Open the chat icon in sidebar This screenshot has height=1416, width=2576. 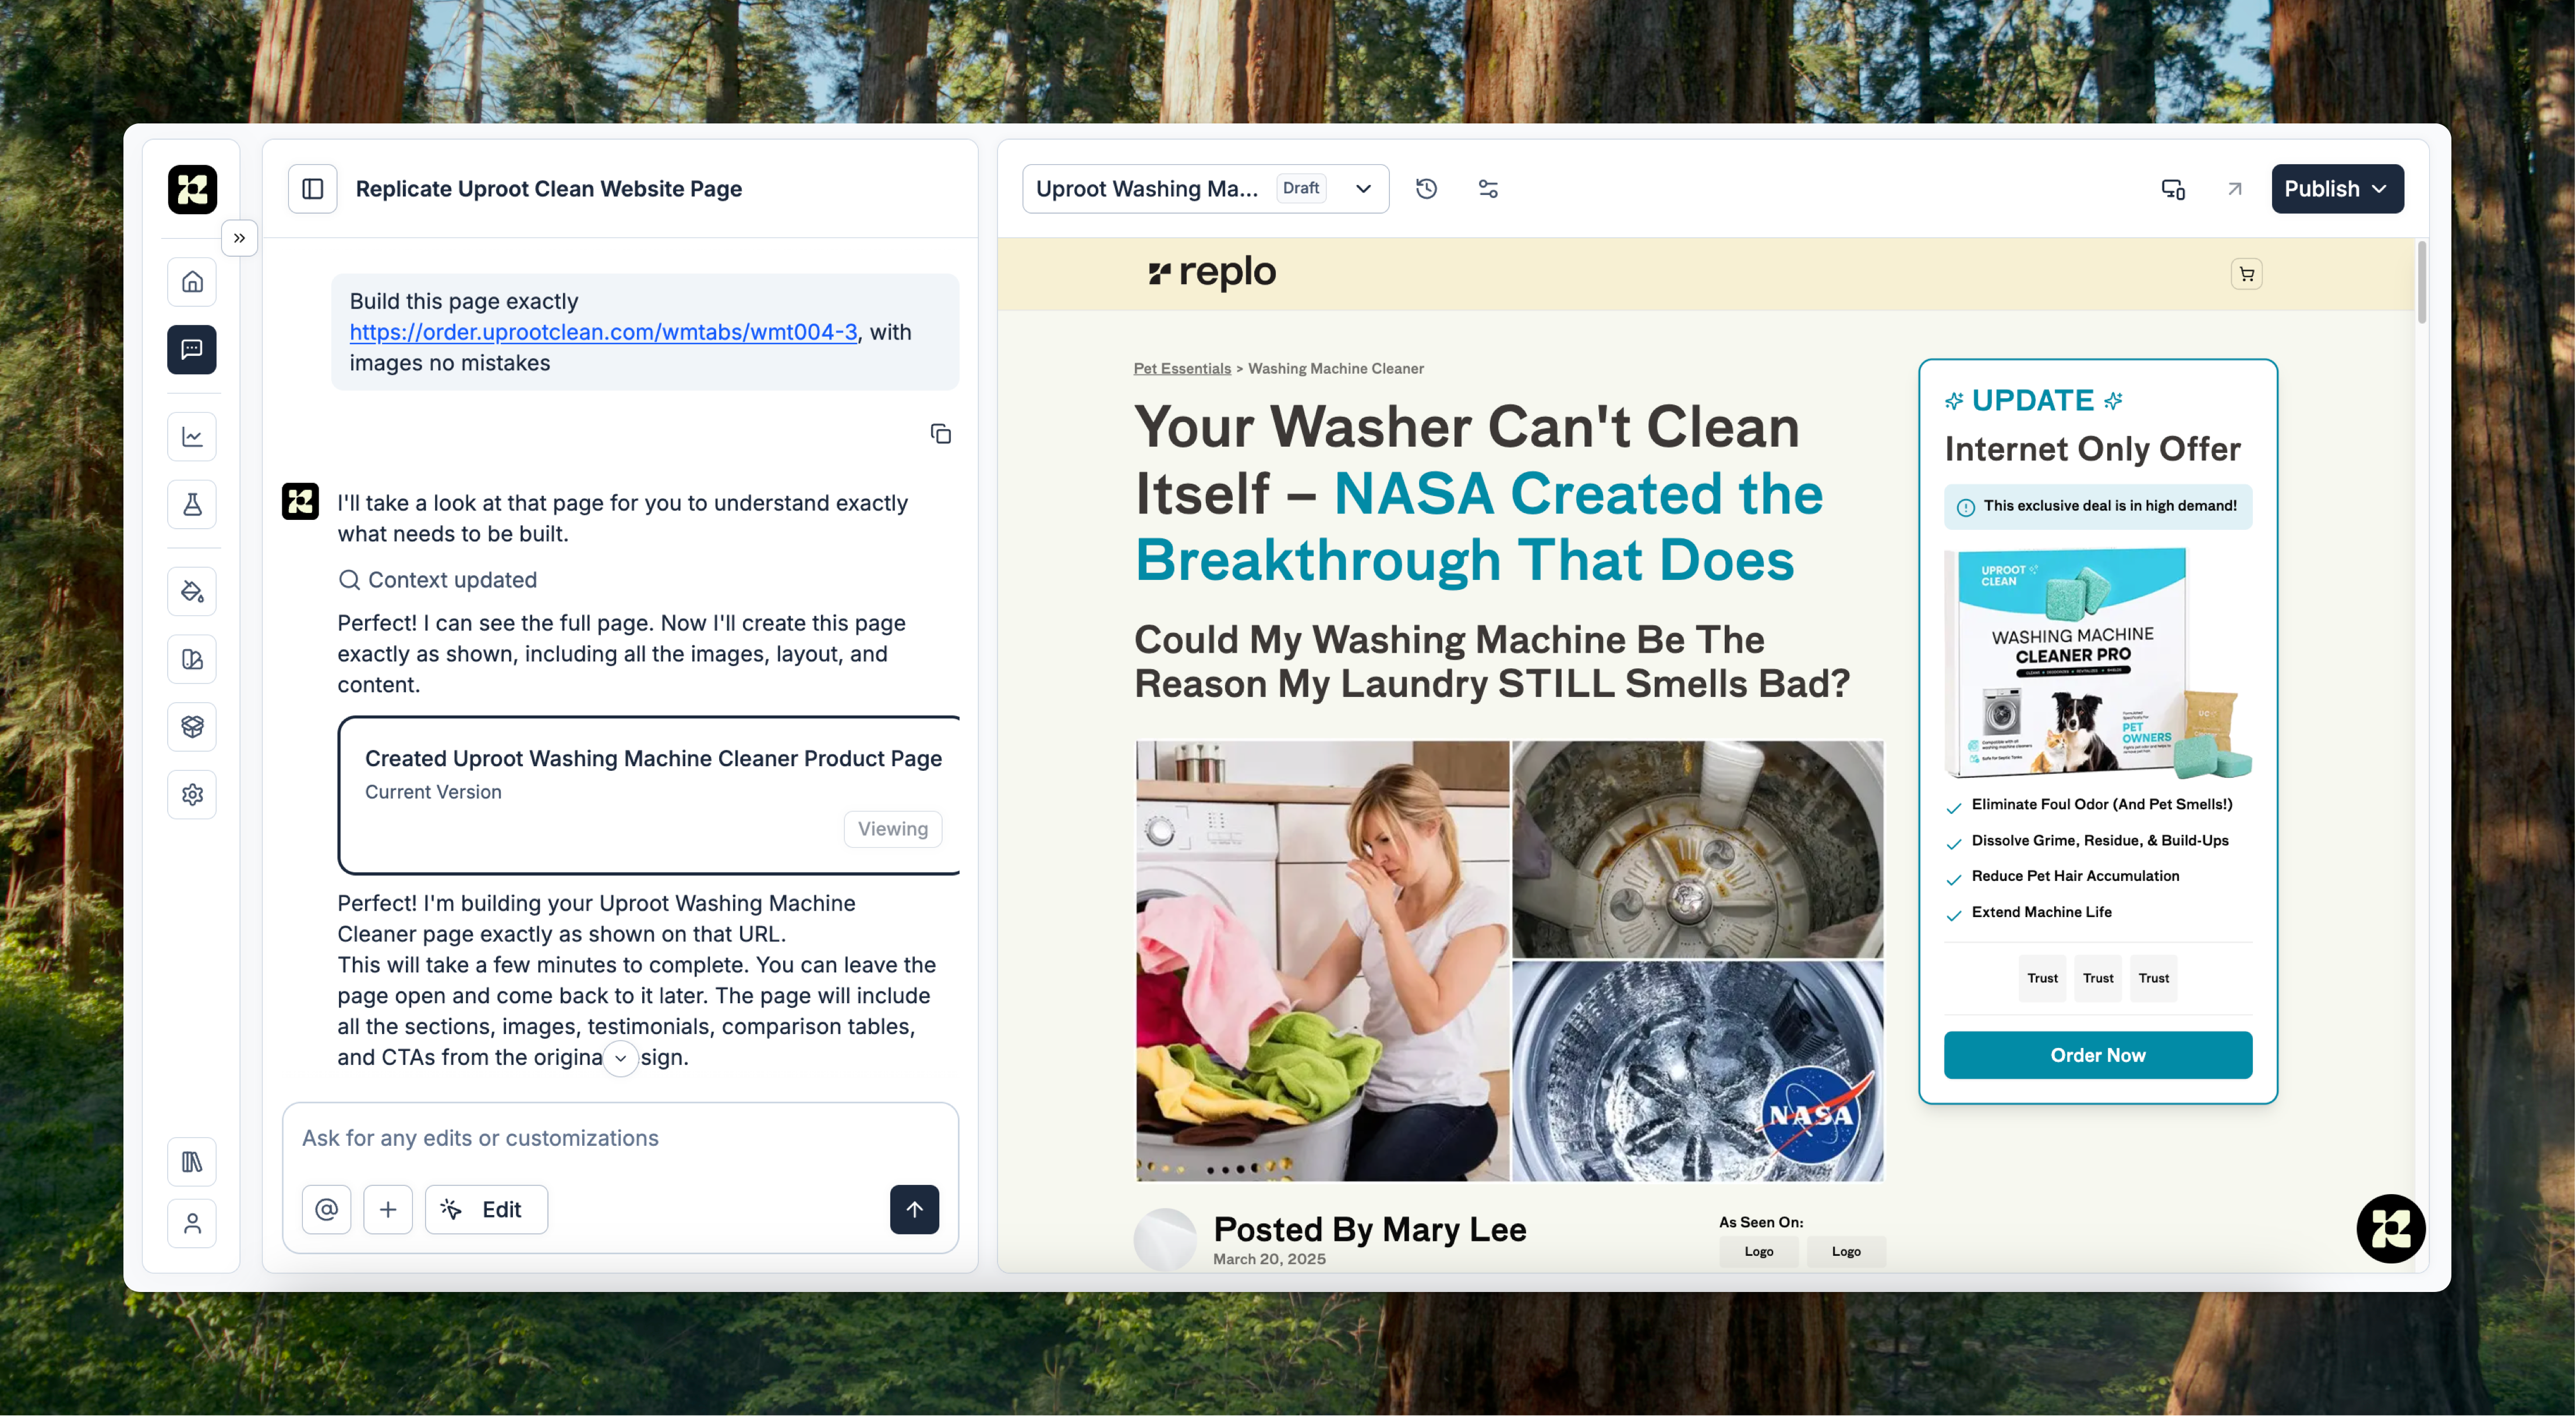pos(192,349)
